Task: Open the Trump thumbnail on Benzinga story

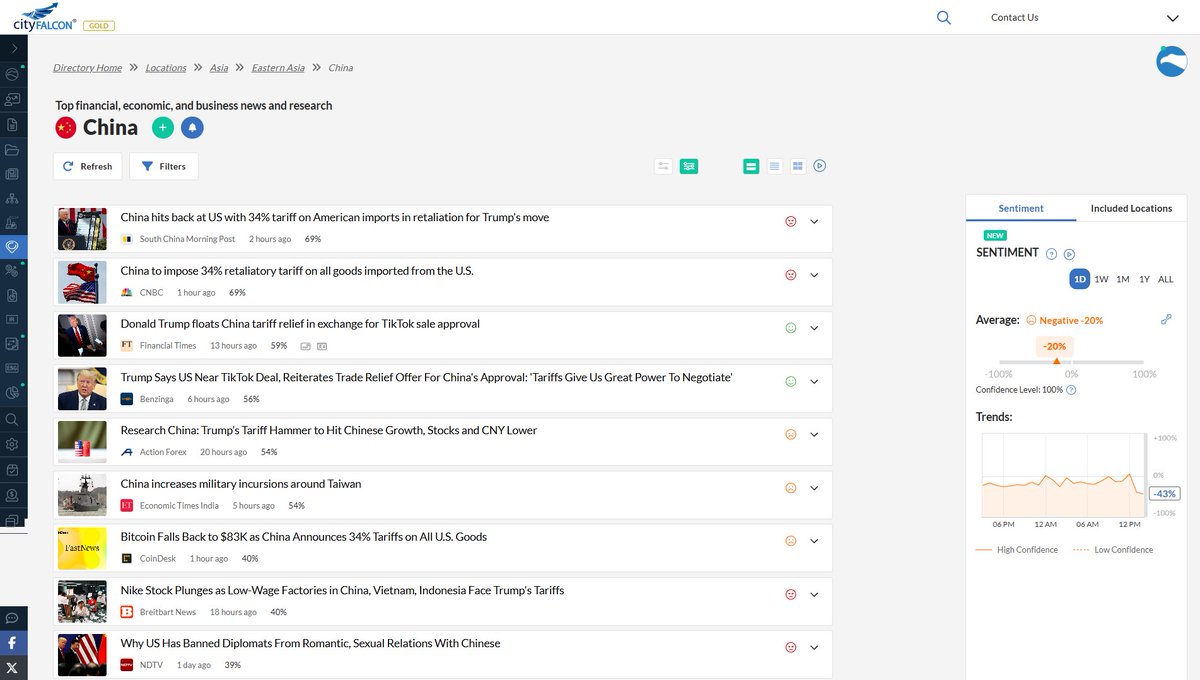Action: [82, 389]
